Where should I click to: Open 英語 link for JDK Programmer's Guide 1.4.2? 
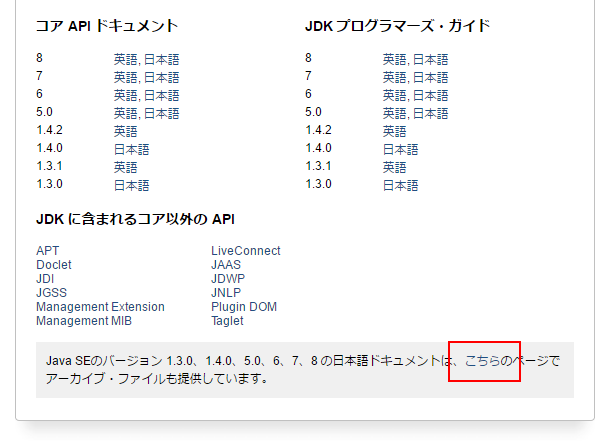point(394,131)
